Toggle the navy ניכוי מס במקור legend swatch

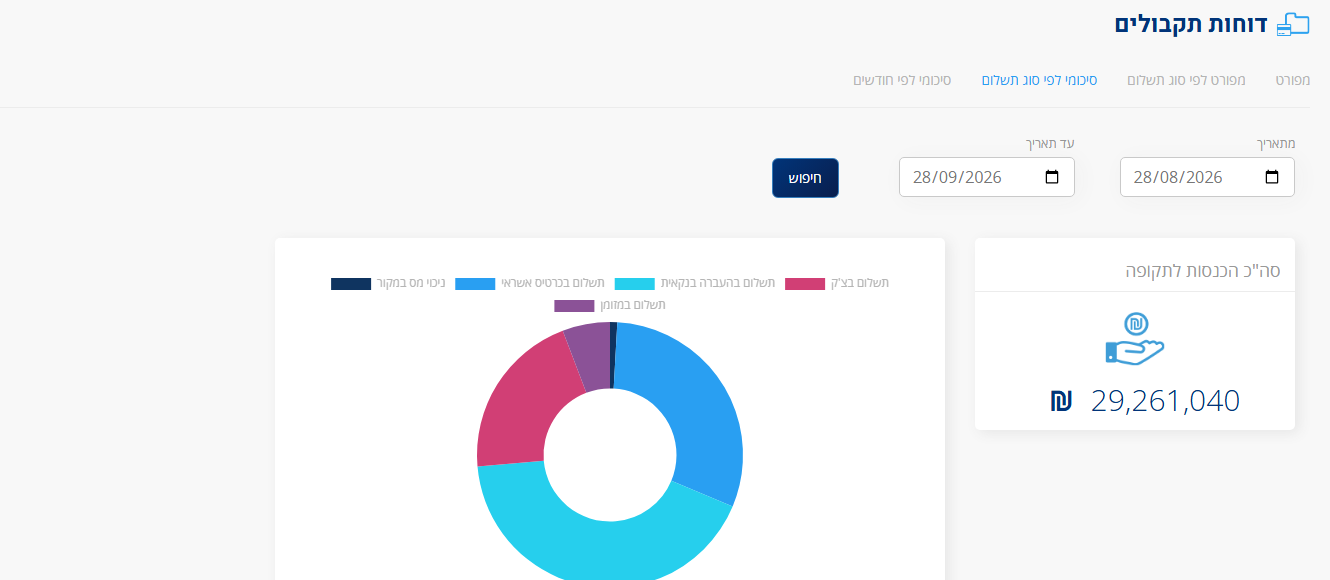(x=351, y=284)
